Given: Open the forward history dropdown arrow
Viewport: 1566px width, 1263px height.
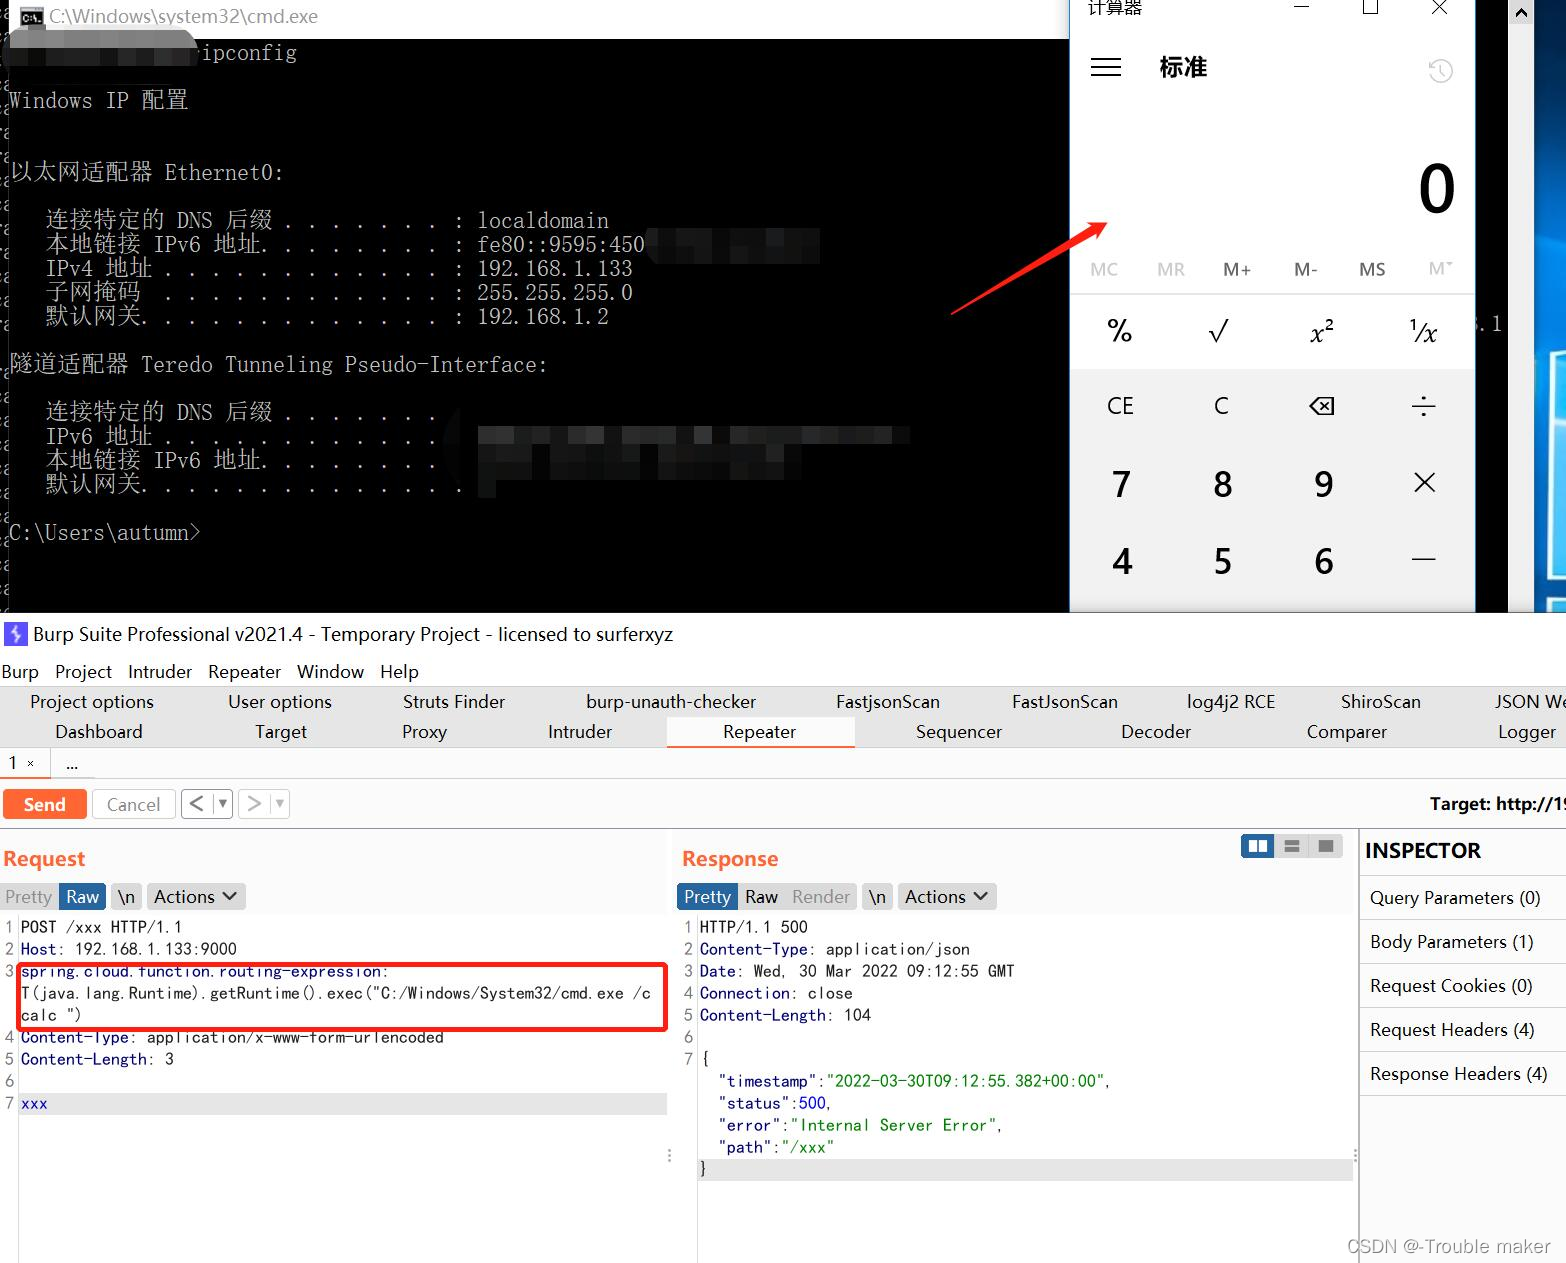Looking at the screenshot, I should click(280, 803).
